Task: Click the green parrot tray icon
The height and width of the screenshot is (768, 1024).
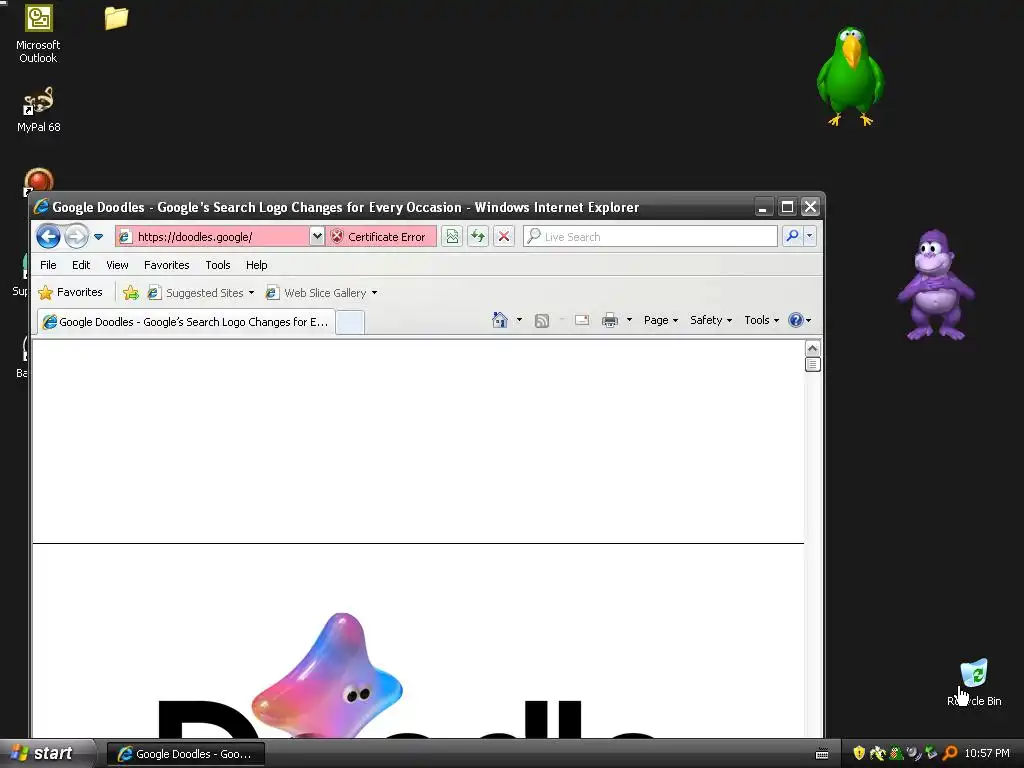Action: [x=896, y=753]
